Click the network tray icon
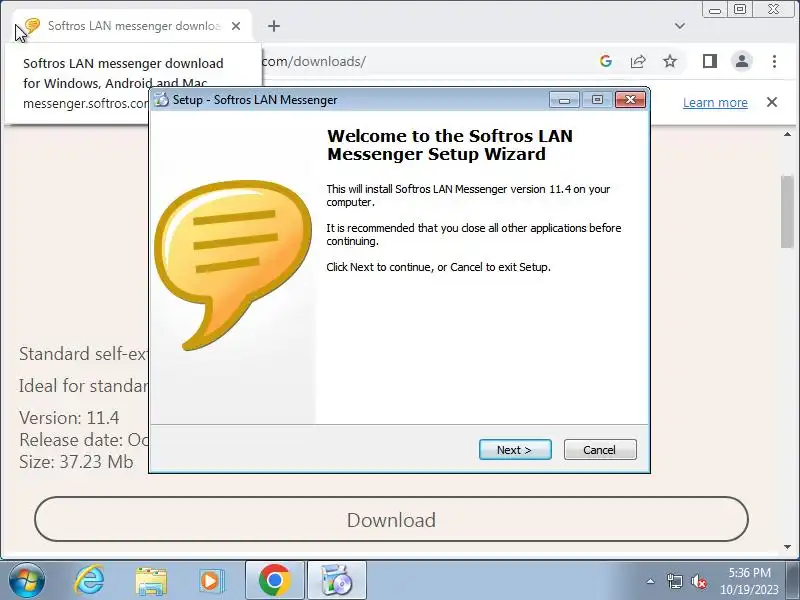This screenshot has width=800, height=600. 674,581
